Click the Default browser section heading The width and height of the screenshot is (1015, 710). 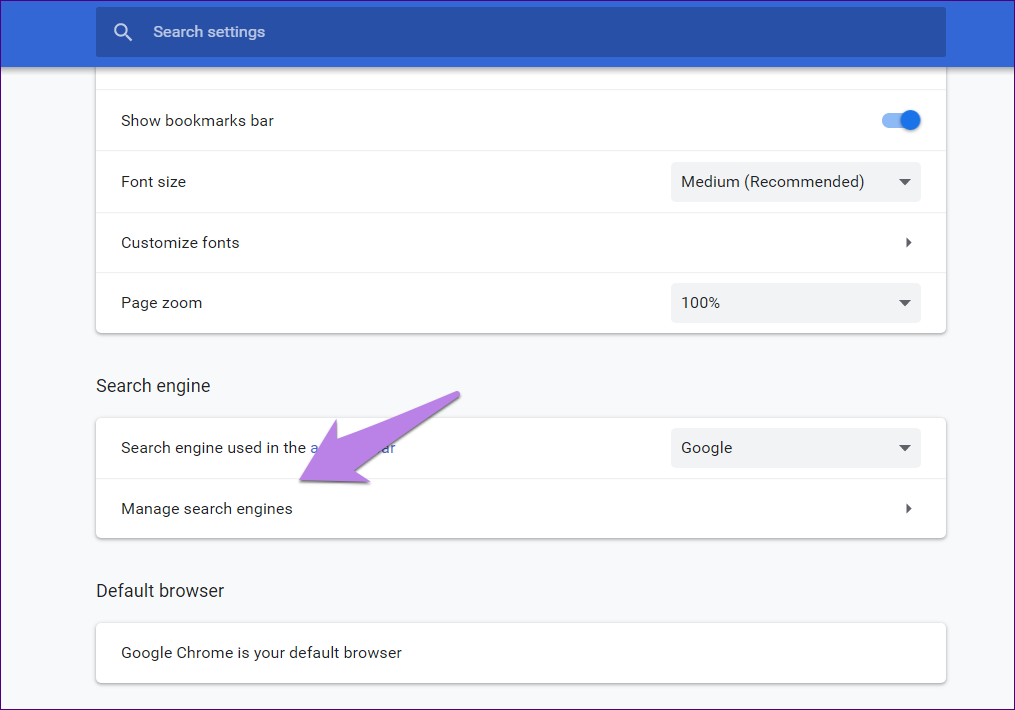coord(160,591)
